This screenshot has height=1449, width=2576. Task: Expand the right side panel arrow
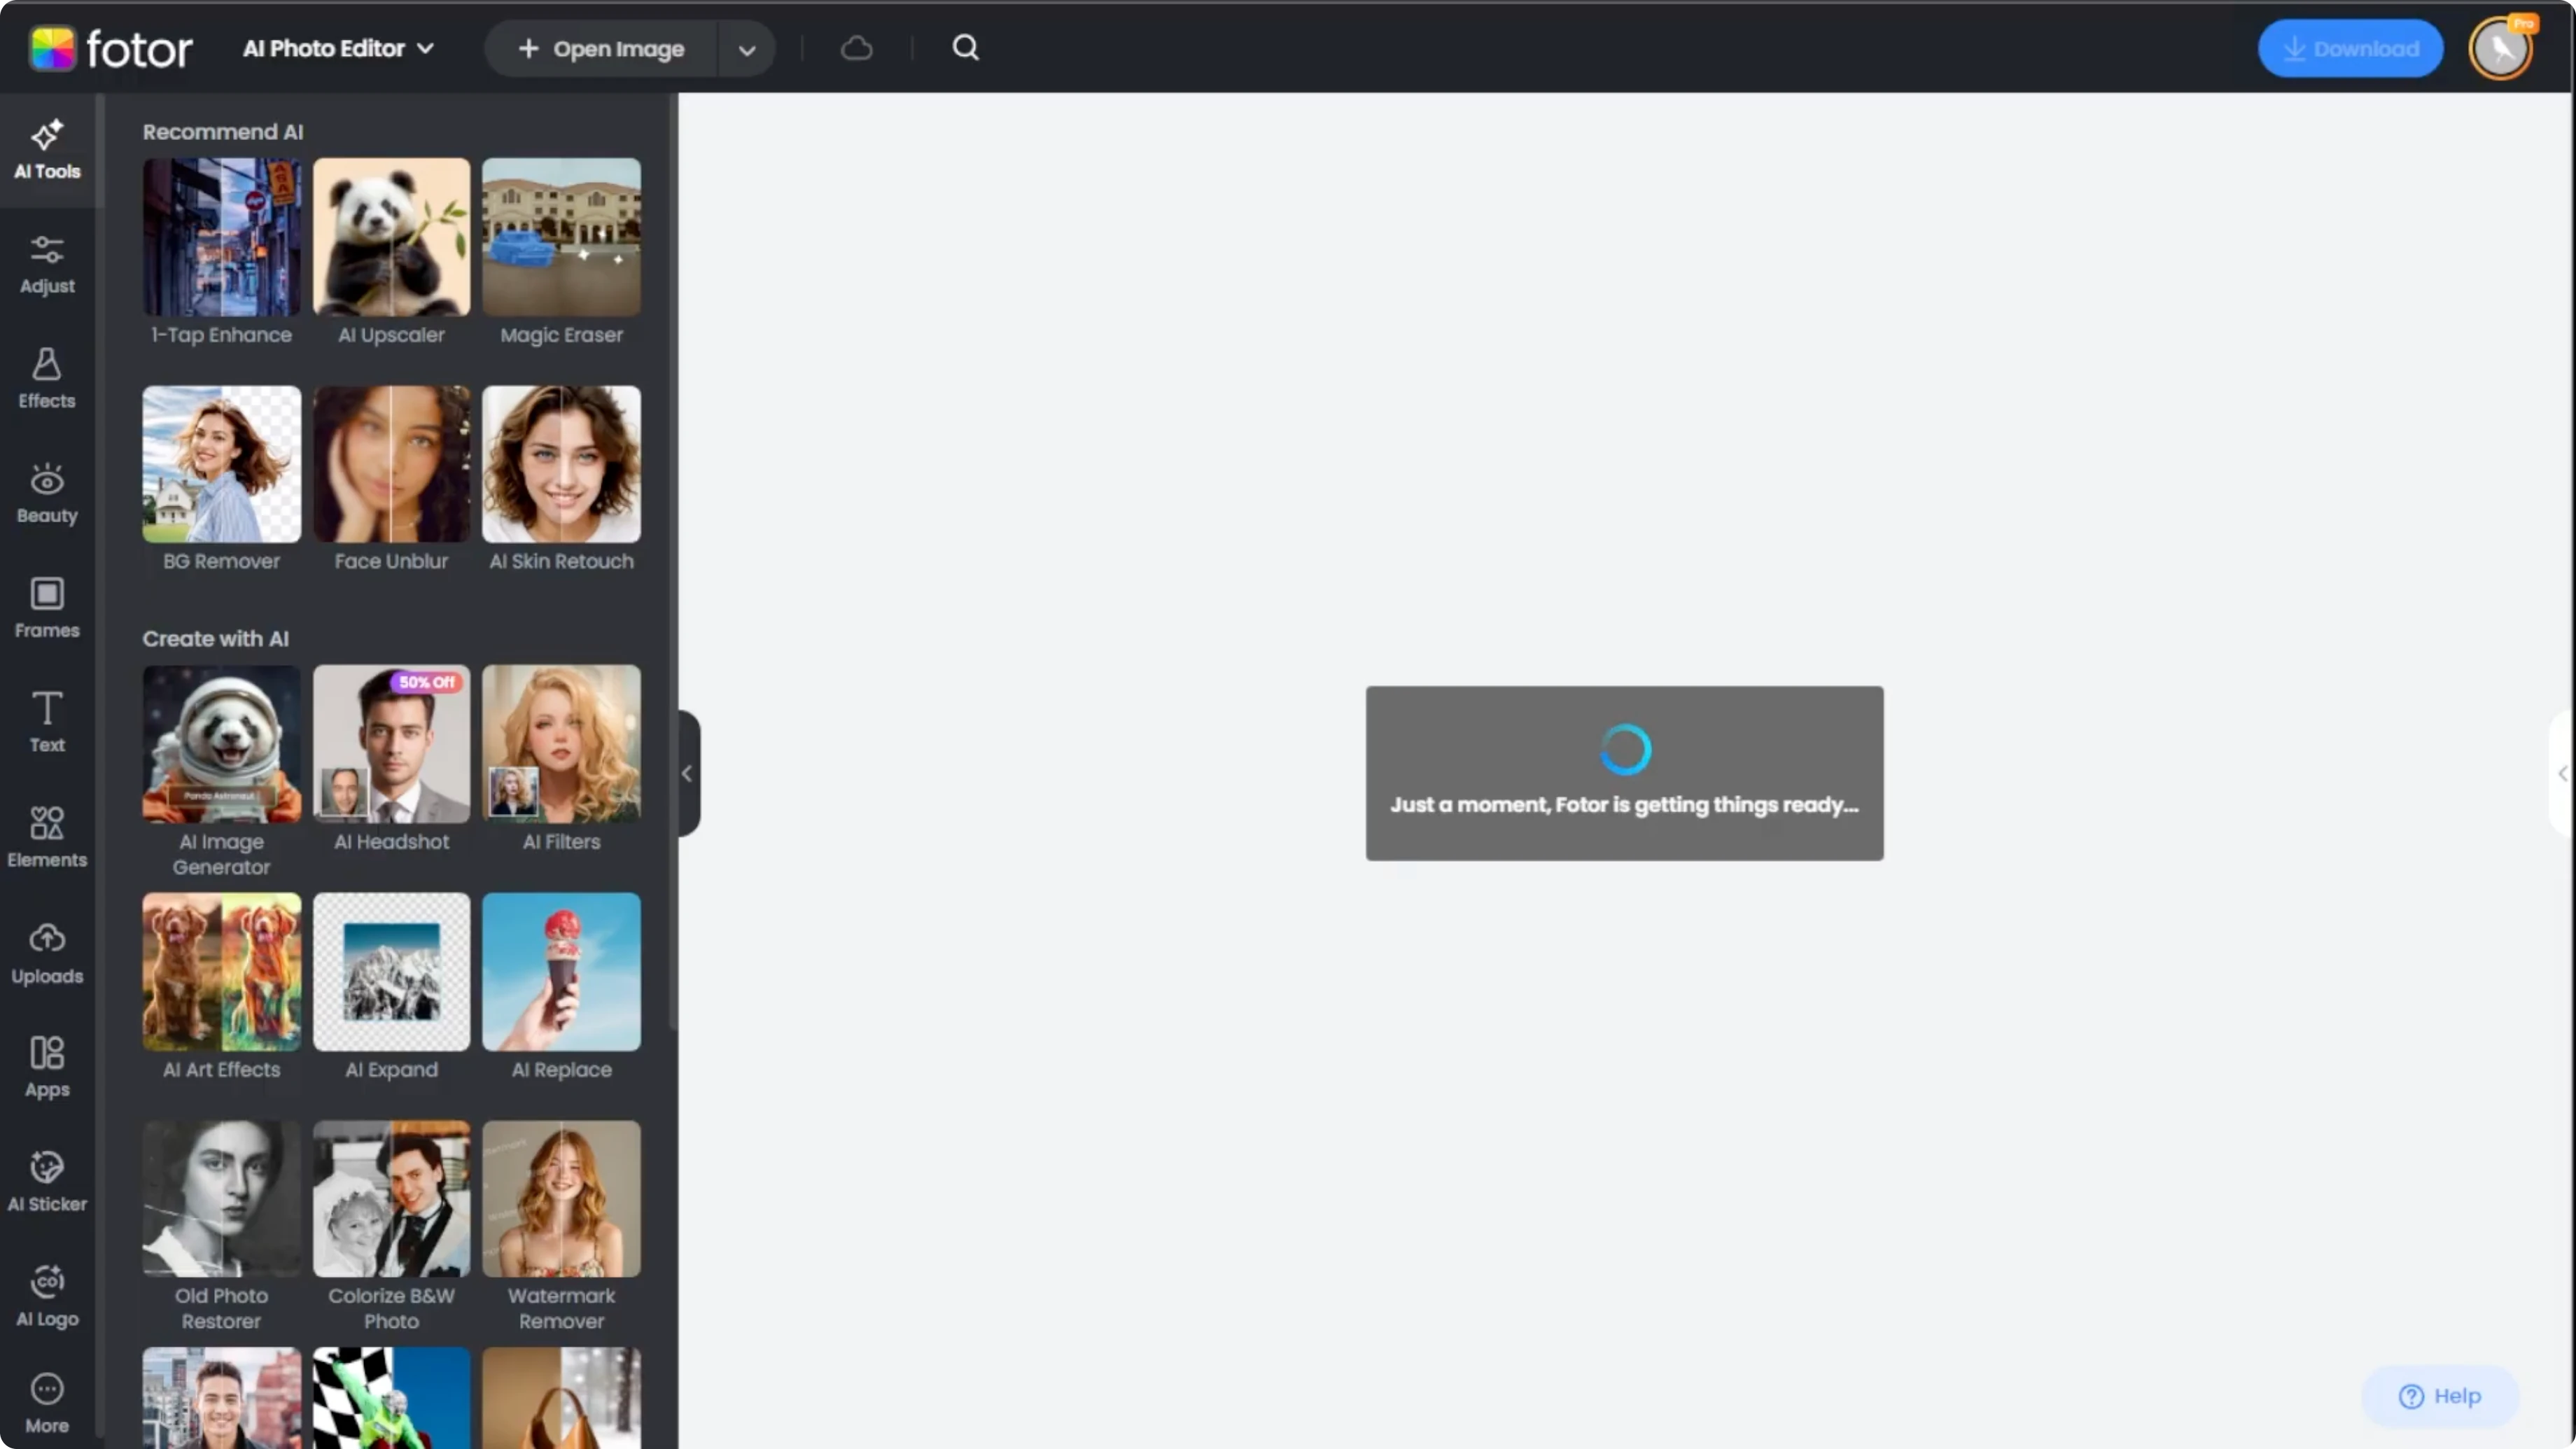click(x=2562, y=773)
